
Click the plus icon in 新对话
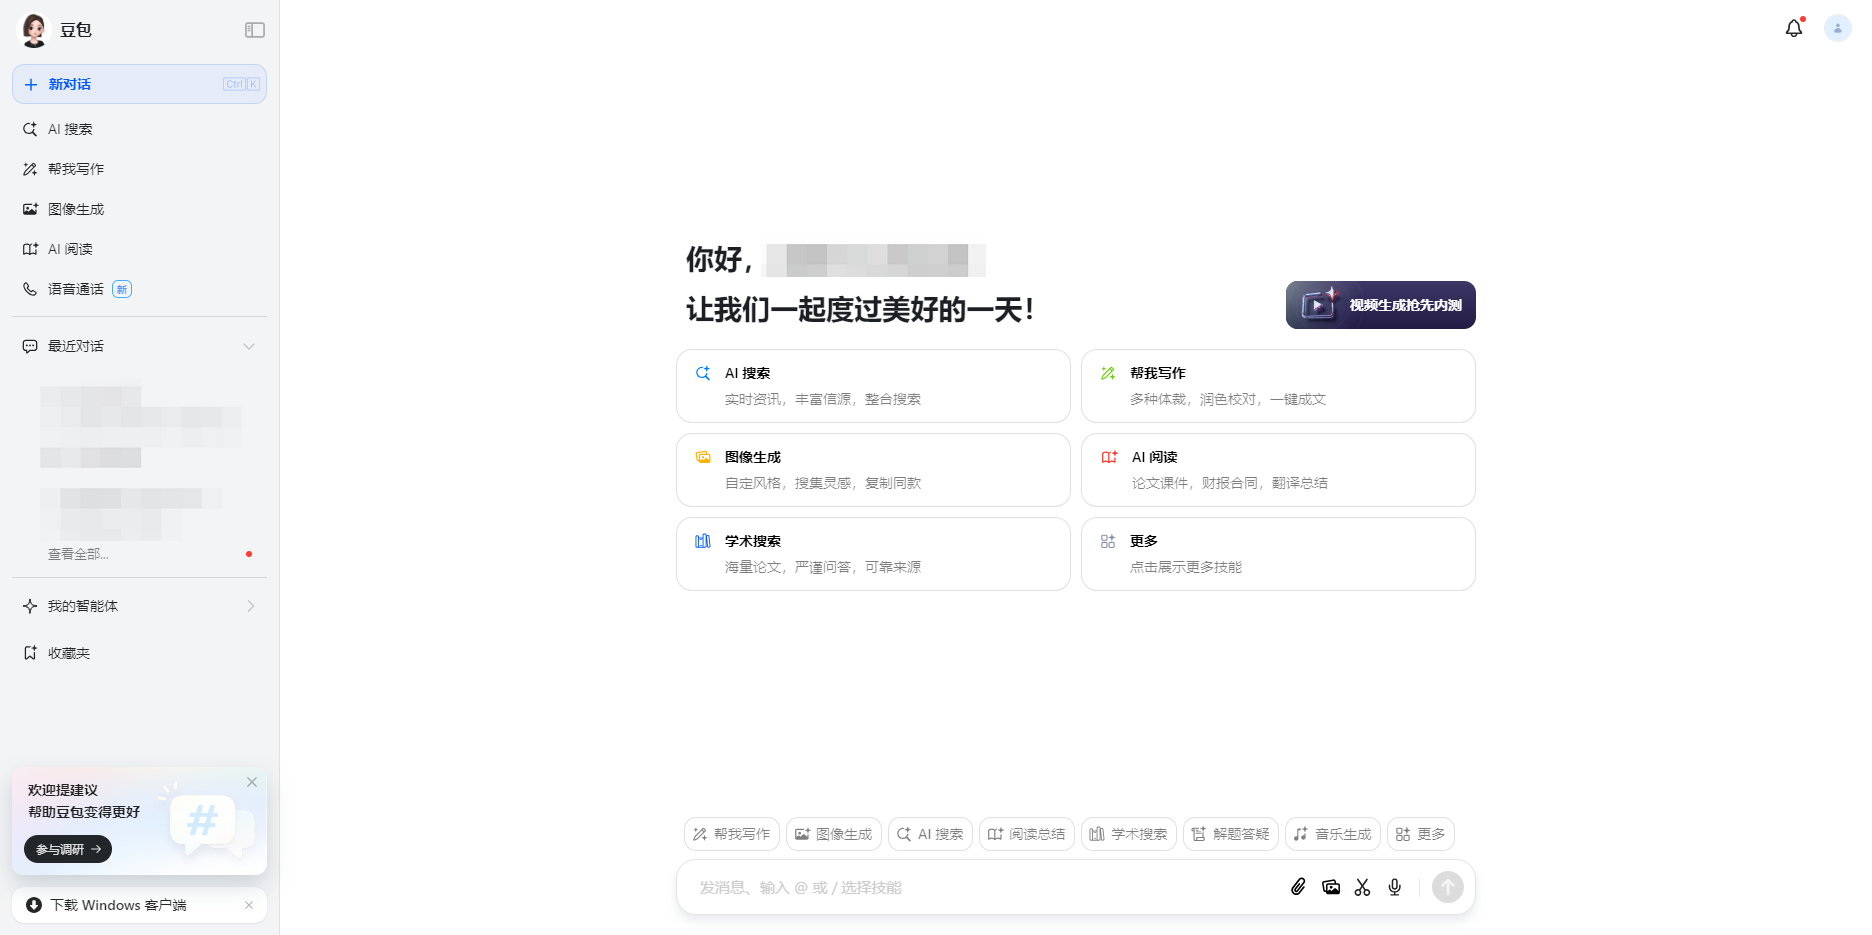[x=31, y=84]
